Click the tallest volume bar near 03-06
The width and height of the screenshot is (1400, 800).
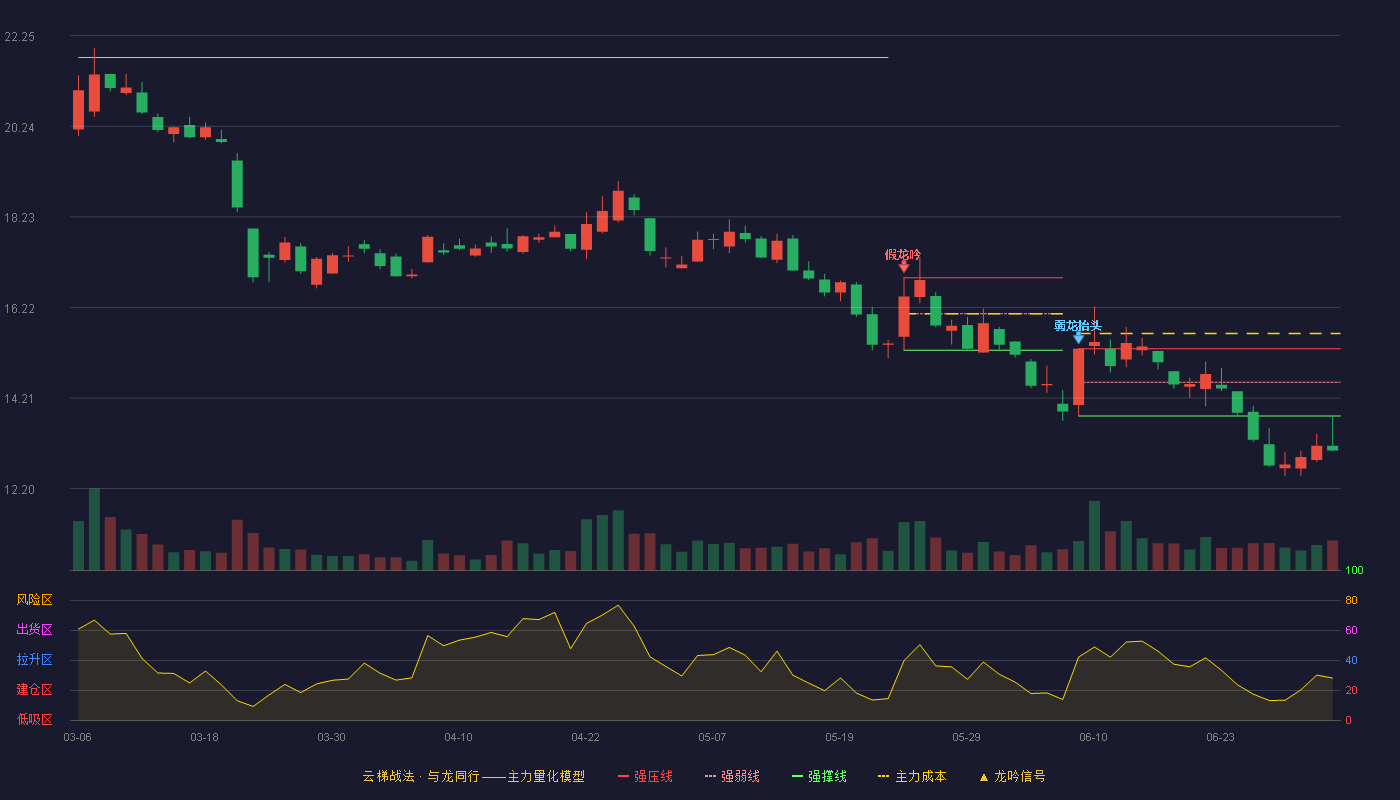click(x=94, y=529)
